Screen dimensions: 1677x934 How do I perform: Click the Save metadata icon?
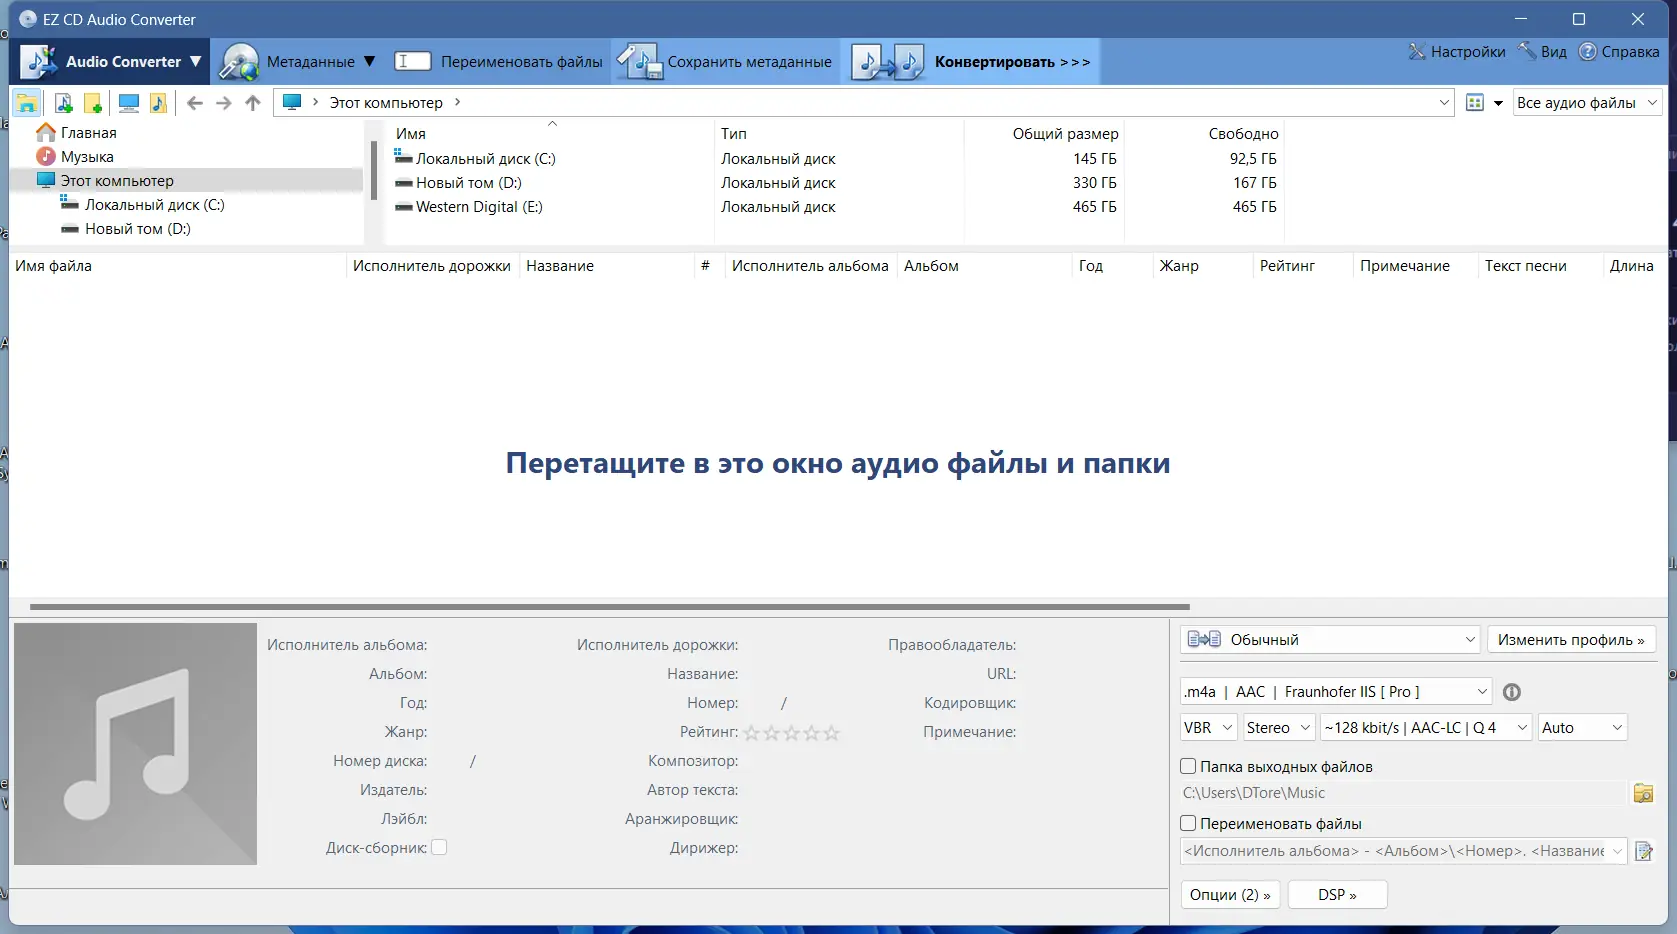coord(640,61)
